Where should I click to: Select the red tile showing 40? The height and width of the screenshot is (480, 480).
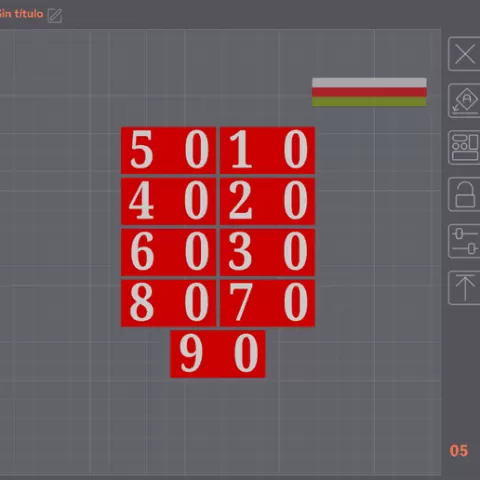click(168, 201)
